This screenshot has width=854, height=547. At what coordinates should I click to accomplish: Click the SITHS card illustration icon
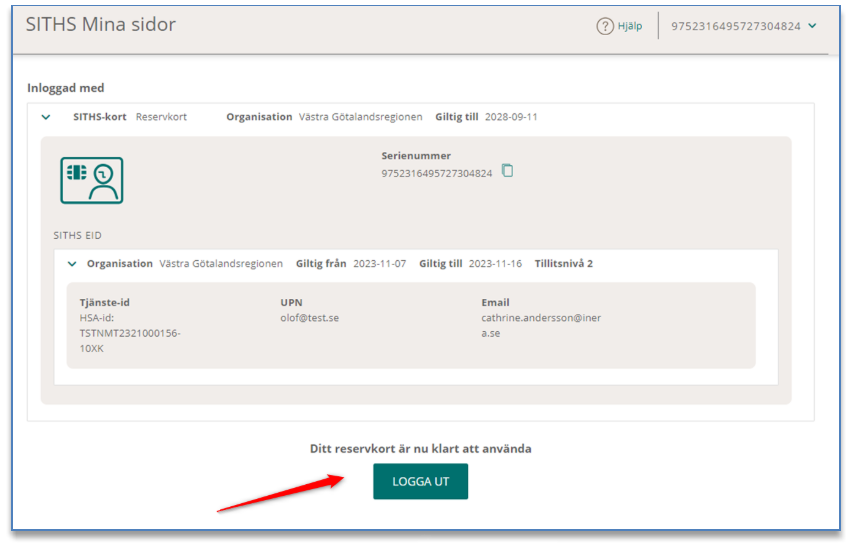coord(91,180)
